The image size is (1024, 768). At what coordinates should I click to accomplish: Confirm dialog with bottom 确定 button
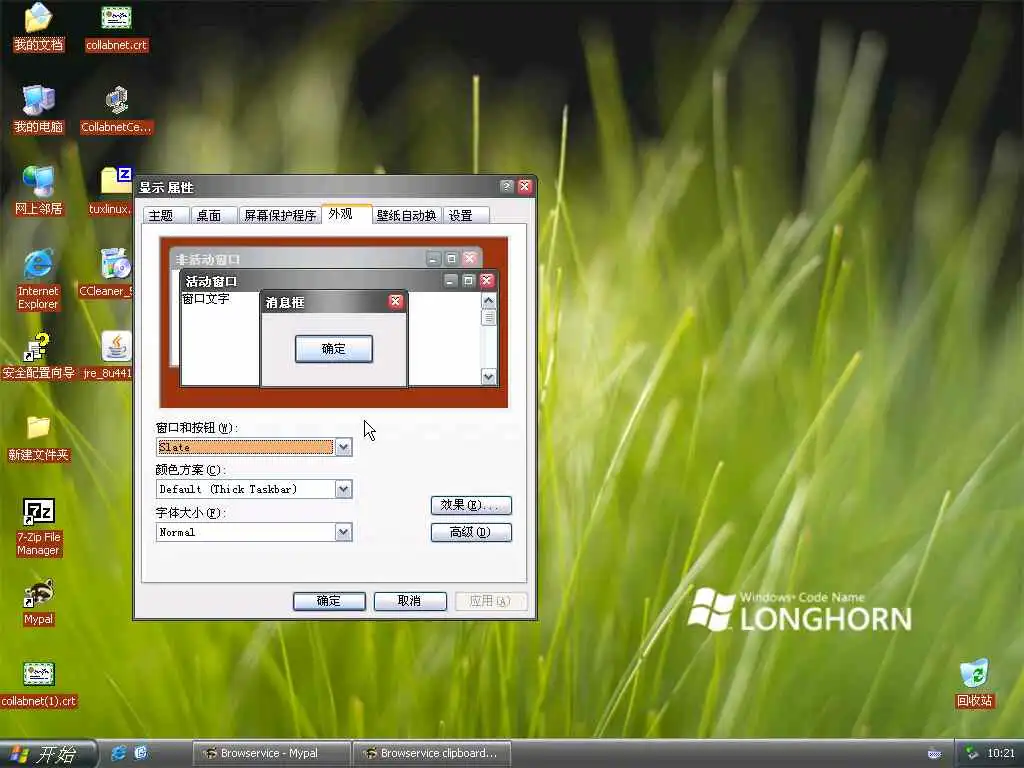tap(329, 601)
